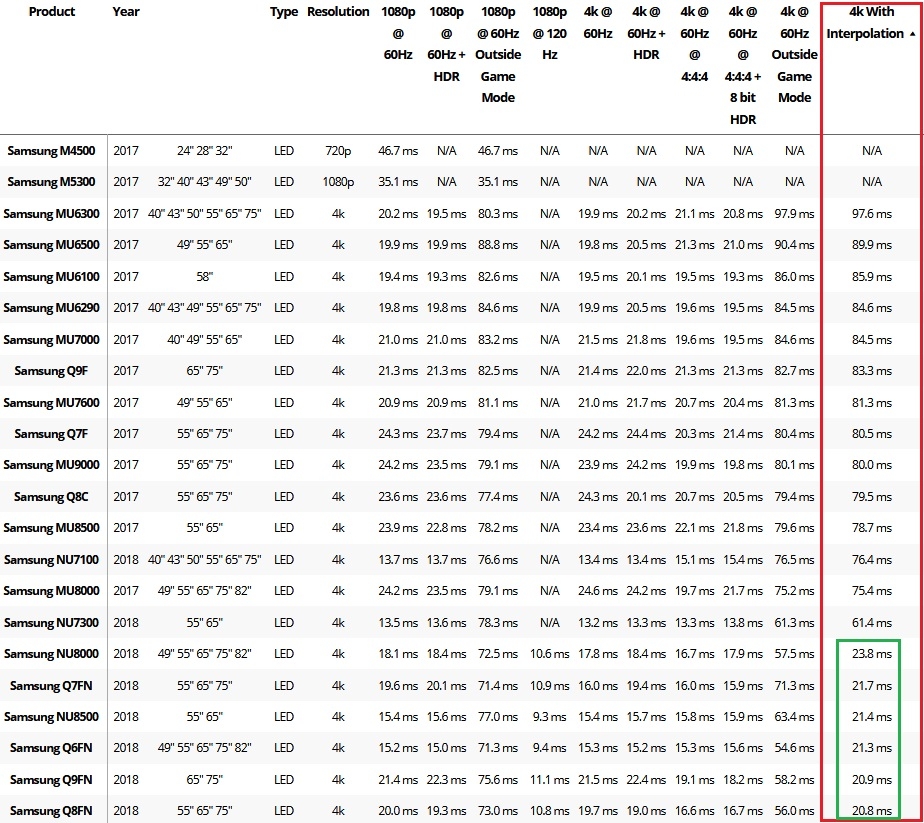Image resolution: width=924 pixels, height=823 pixels.
Task: Open the Samsung MU6500 product link
Action: (x=51, y=245)
